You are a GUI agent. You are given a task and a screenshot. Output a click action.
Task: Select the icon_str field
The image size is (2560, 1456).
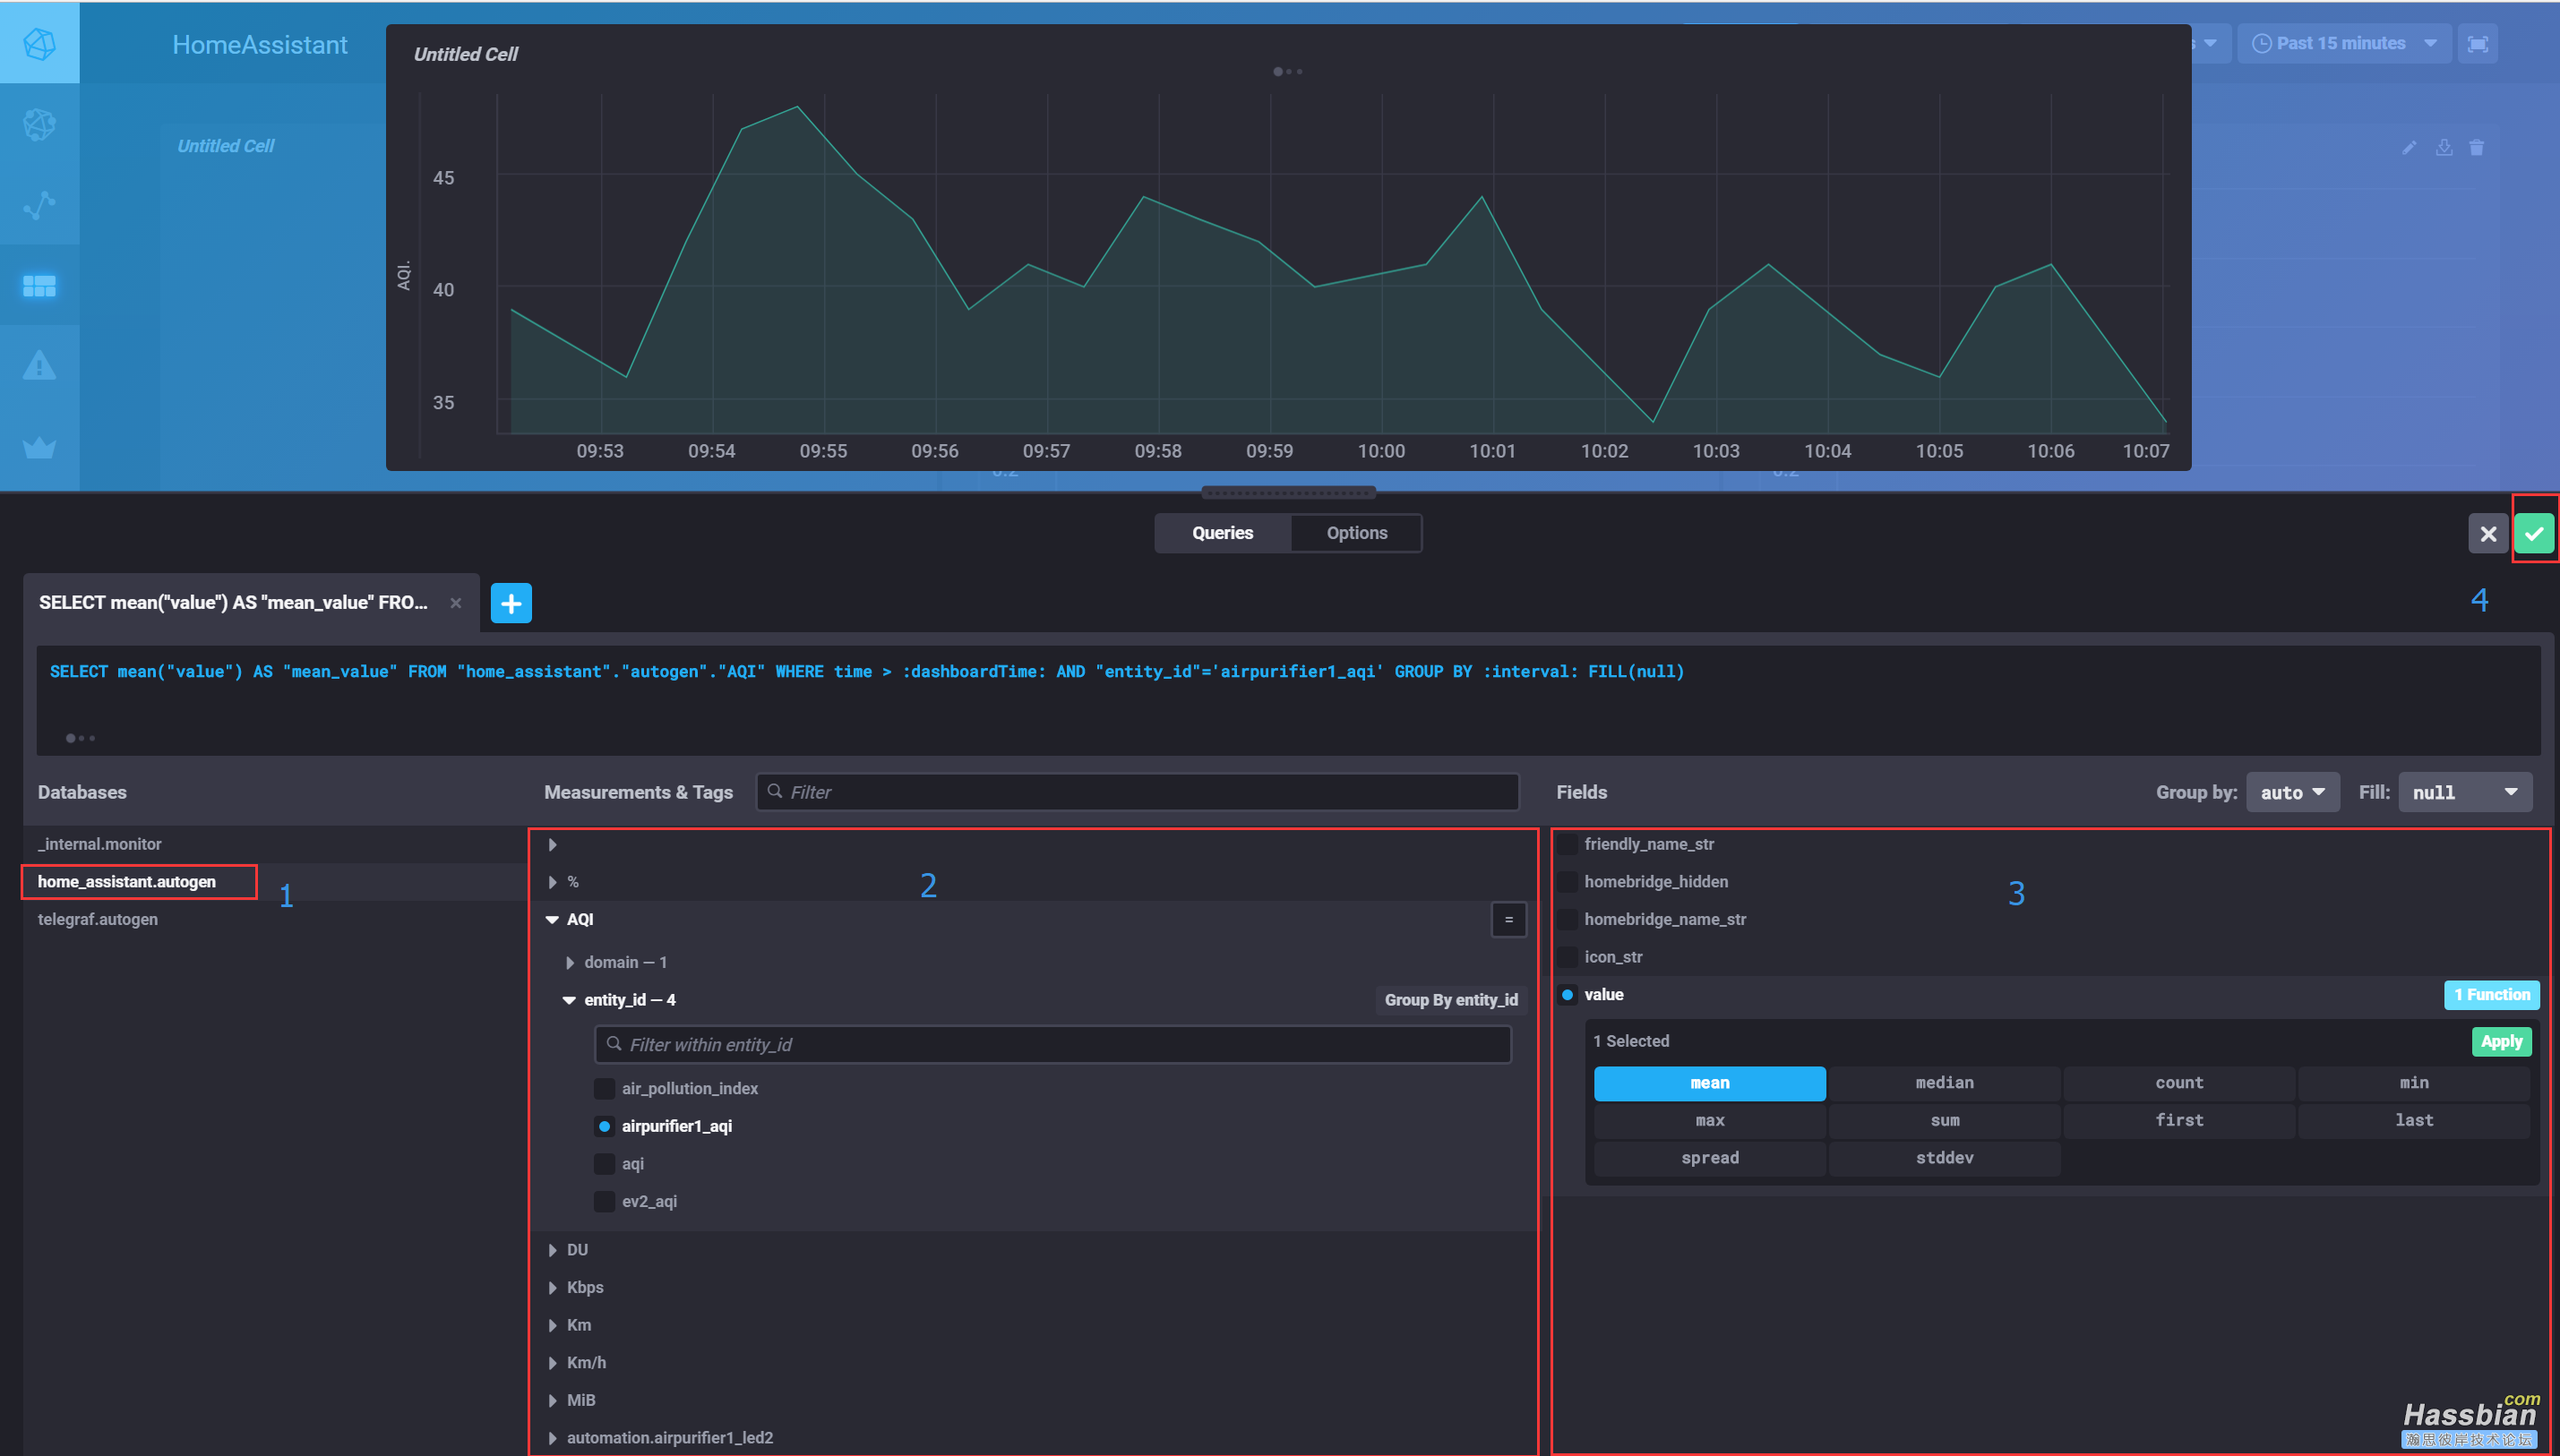click(1567, 957)
